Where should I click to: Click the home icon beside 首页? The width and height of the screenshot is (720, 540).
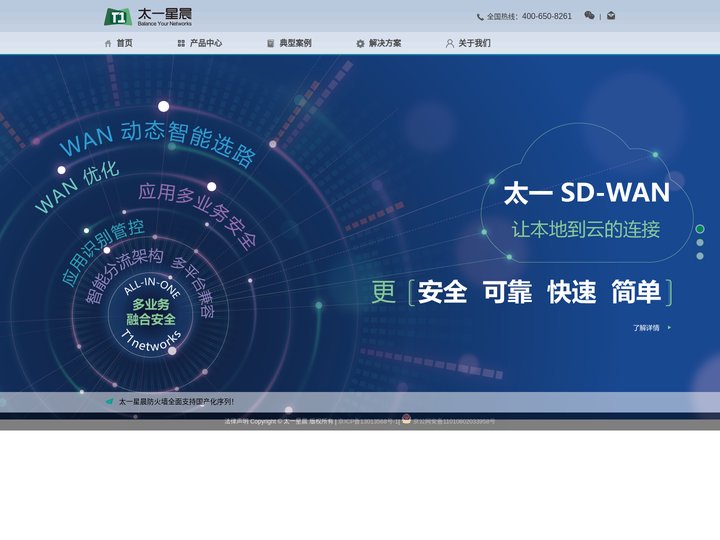tap(108, 44)
